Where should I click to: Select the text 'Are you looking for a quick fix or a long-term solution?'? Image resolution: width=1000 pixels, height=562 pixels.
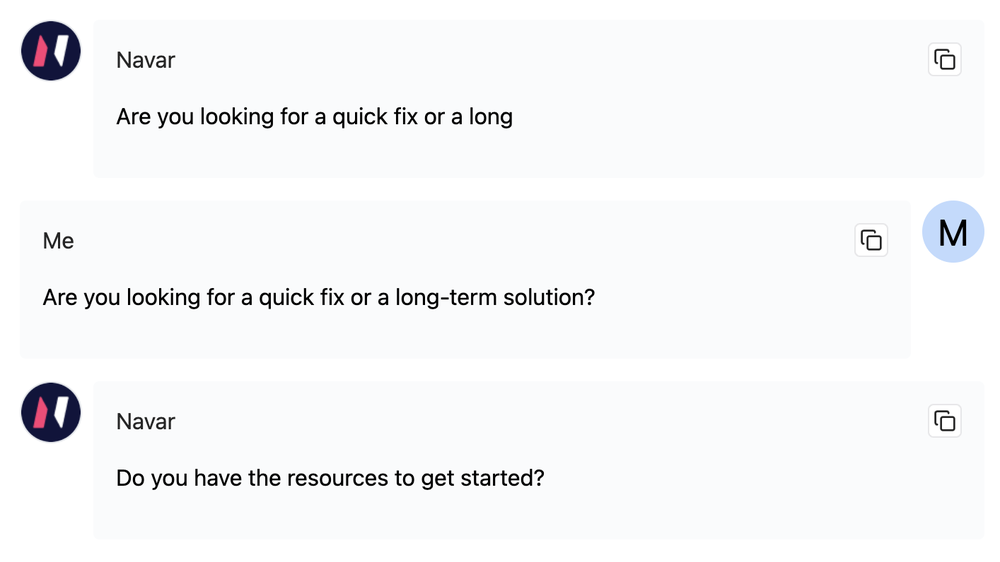point(318,298)
